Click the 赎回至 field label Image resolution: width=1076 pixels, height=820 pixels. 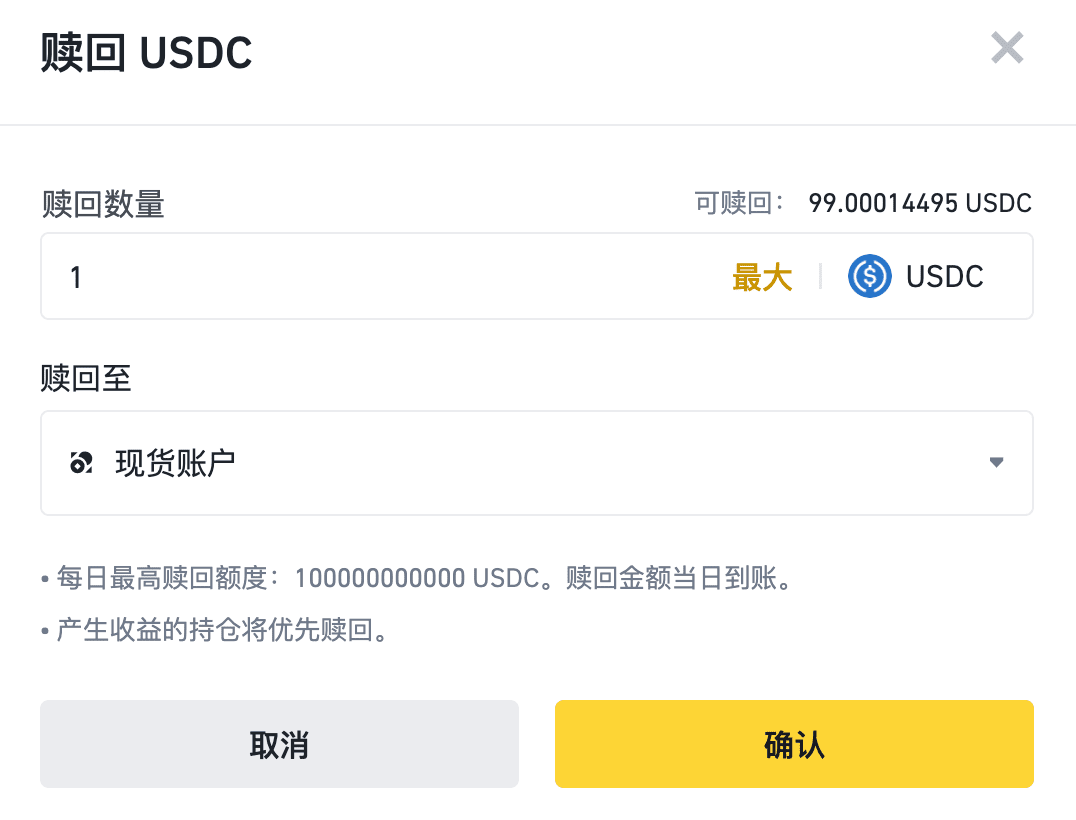[86, 379]
